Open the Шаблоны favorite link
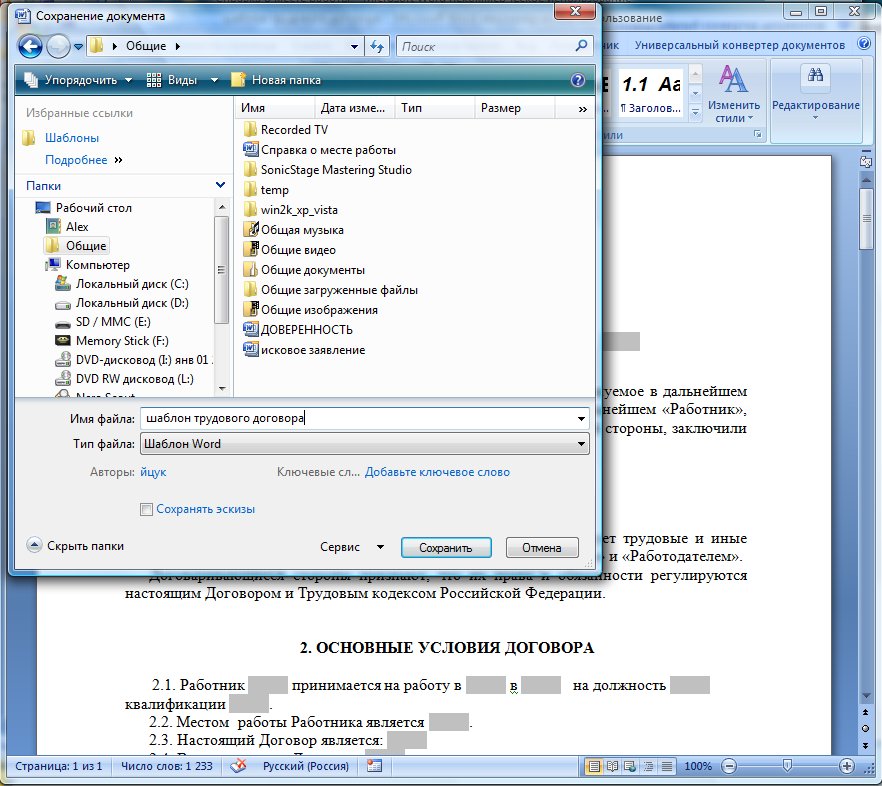Image resolution: width=882 pixels, height=786 pixels. click(x=71, y=138)
